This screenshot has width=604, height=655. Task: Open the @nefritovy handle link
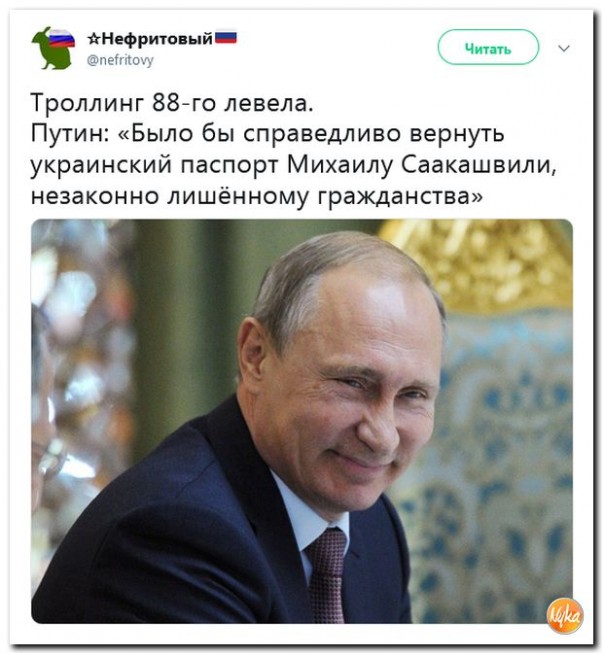click(120, 61)
